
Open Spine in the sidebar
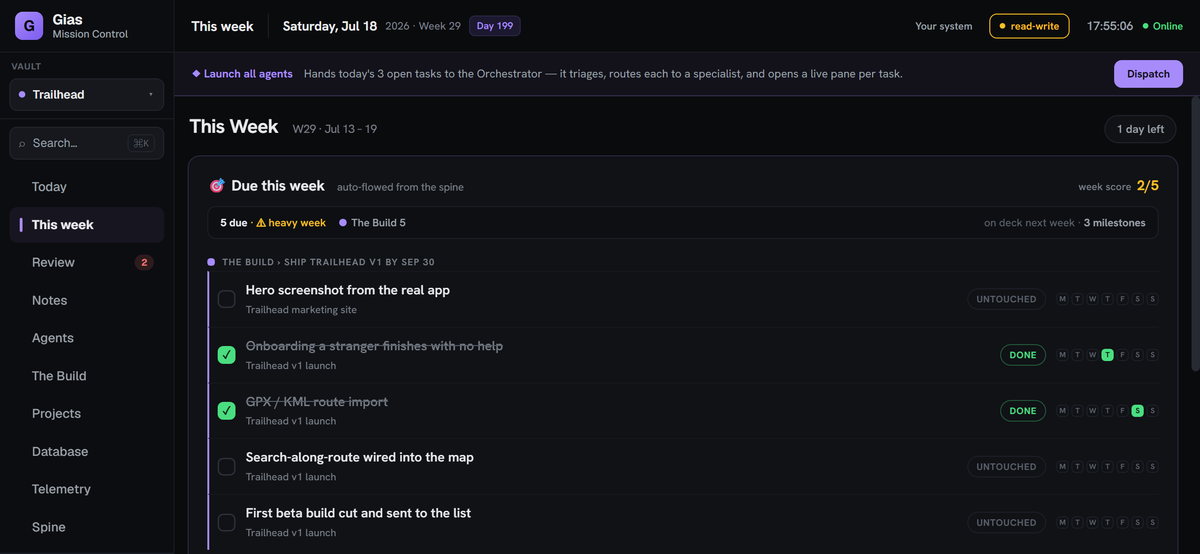click(87, 527)
